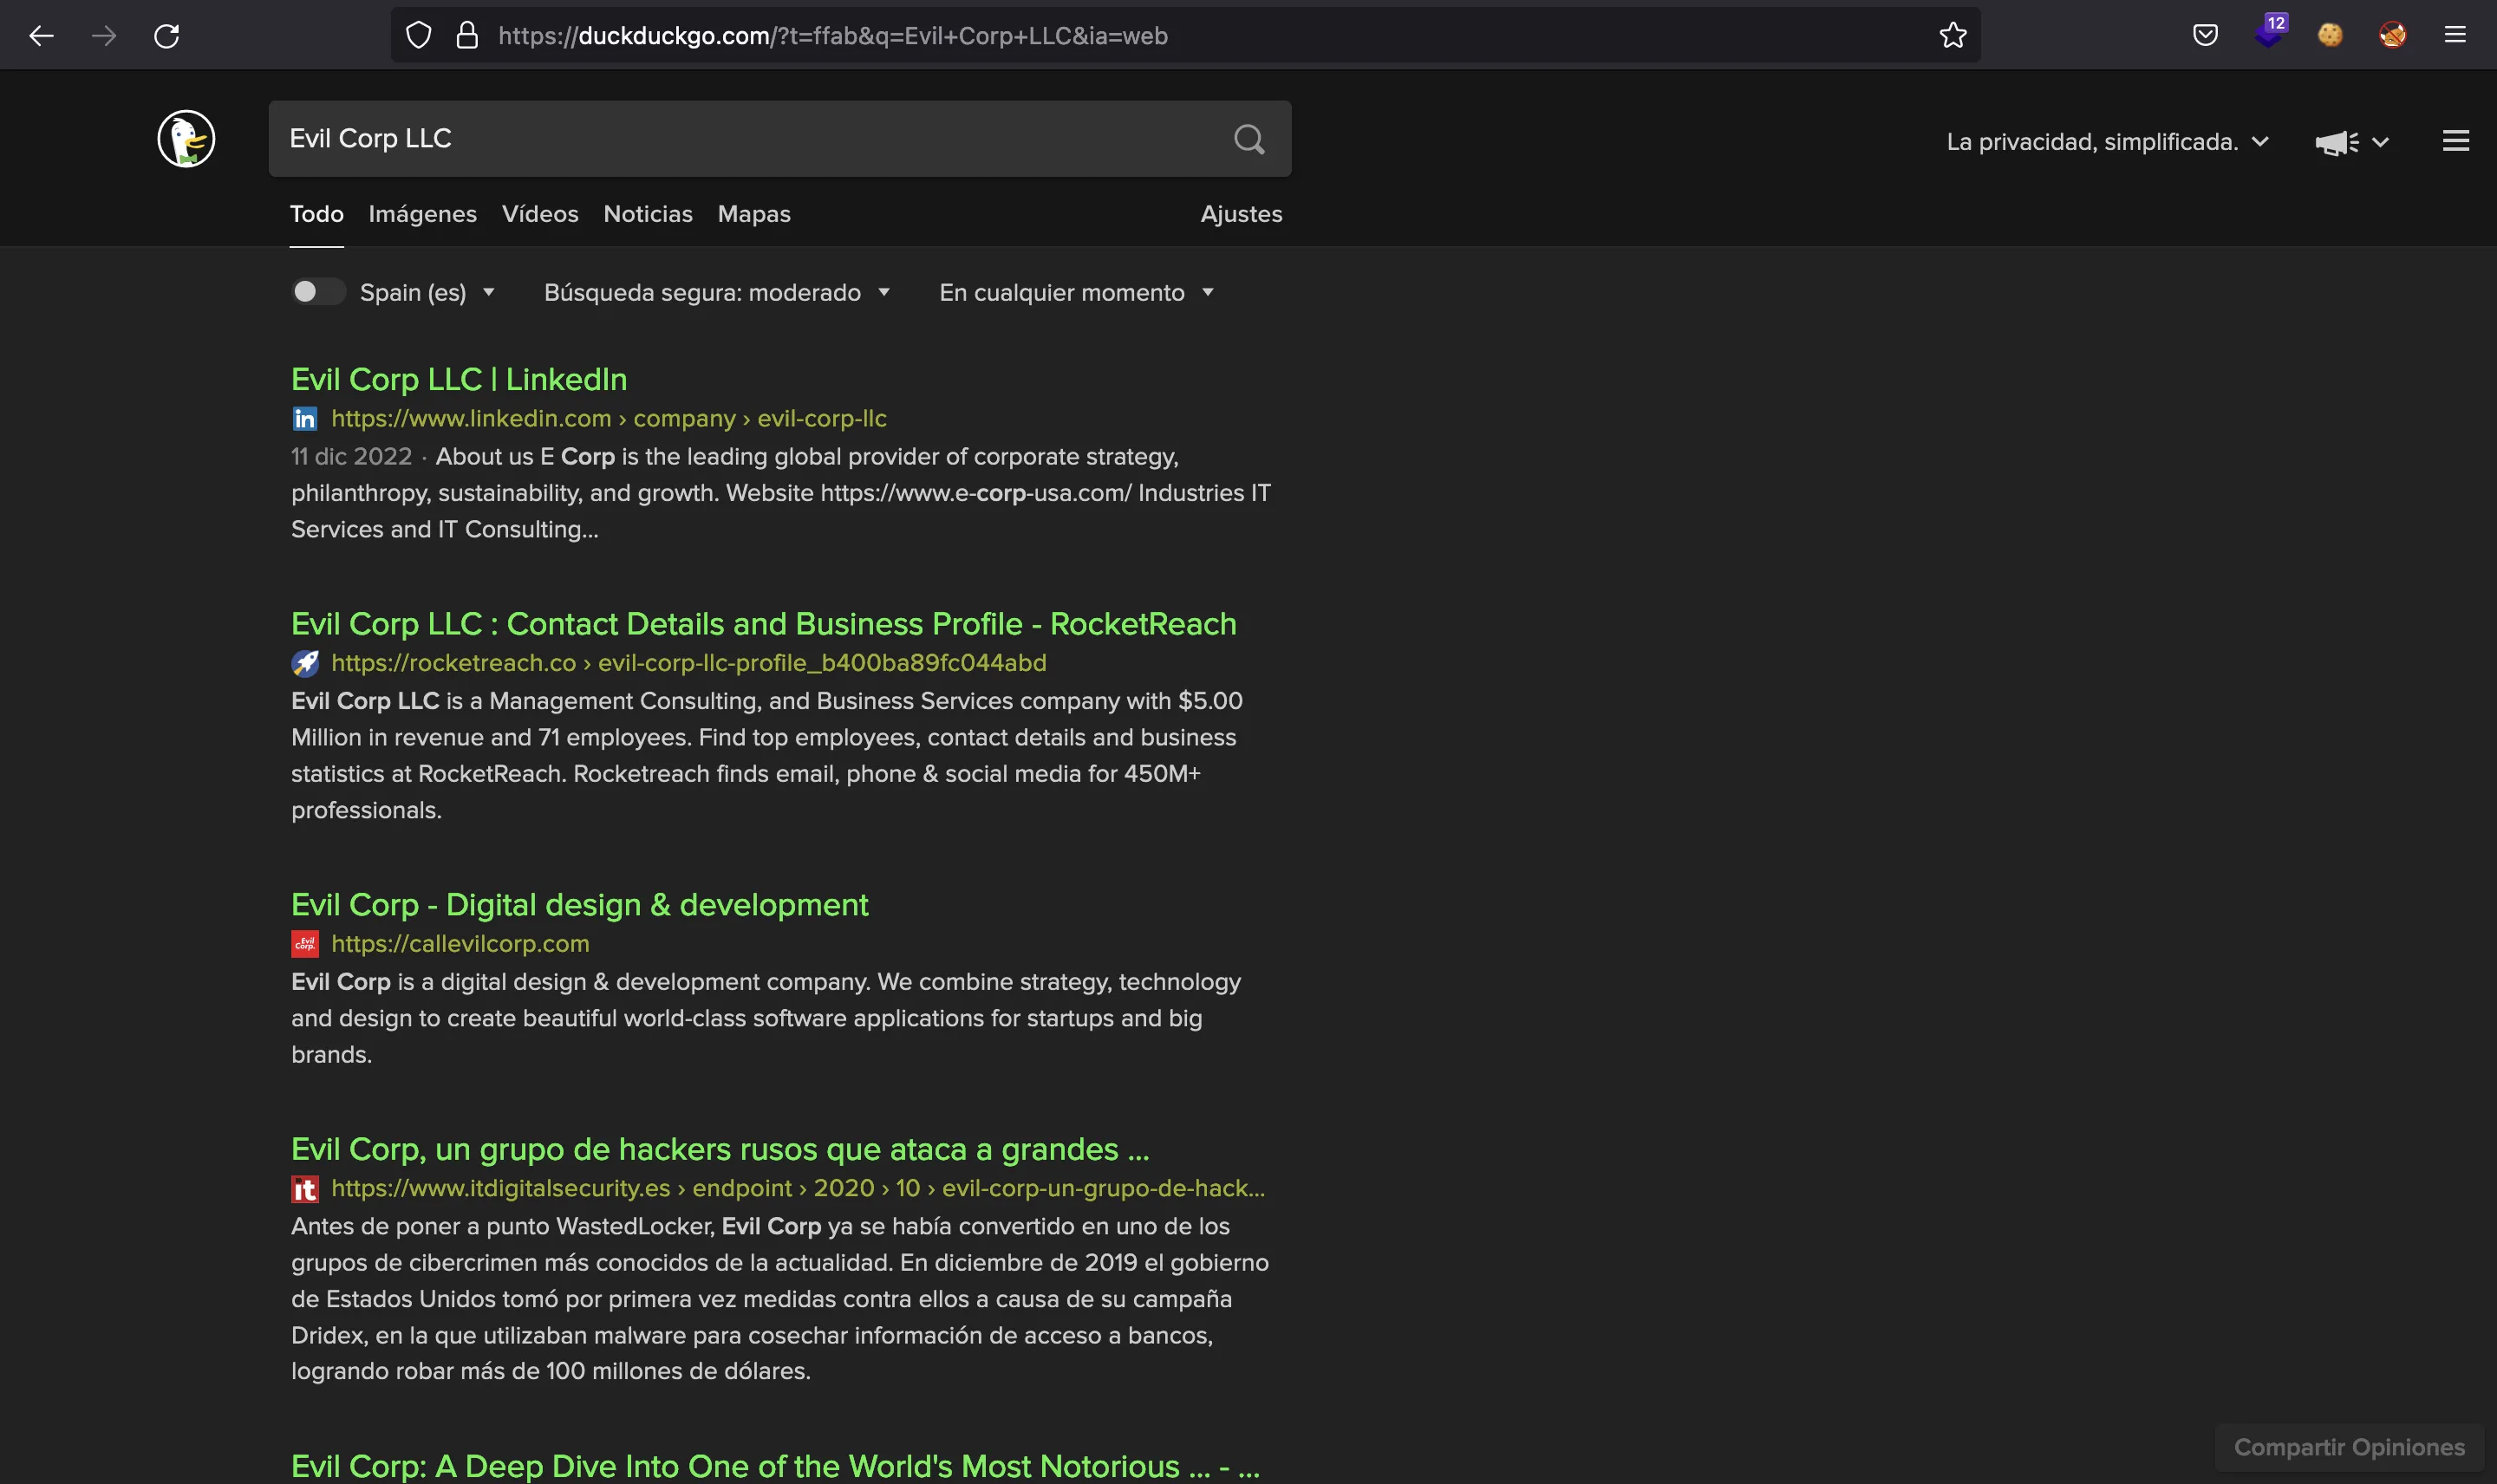This screenshot has width=2497, height=1484.
Task: Select the Todo tab
Action: tap(317, 214)
